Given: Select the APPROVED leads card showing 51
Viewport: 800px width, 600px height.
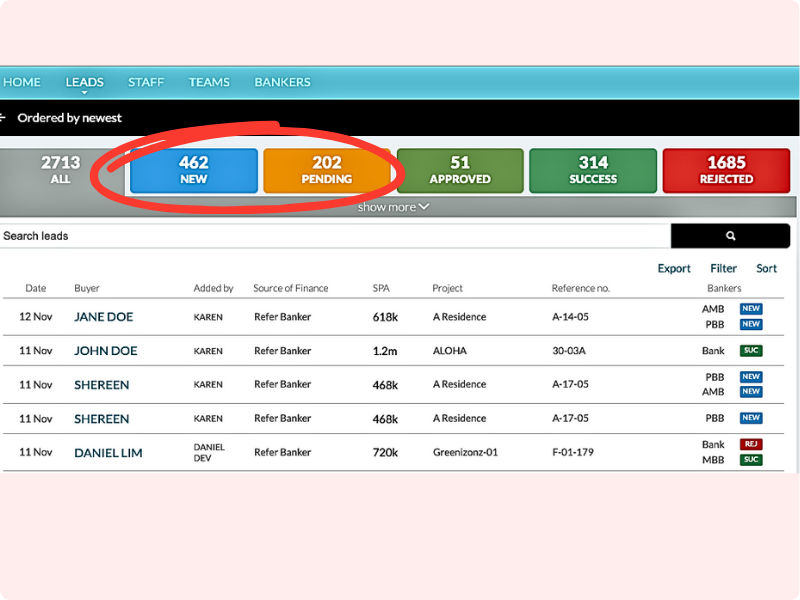Looking at the screenshot, I should (459, 170).
